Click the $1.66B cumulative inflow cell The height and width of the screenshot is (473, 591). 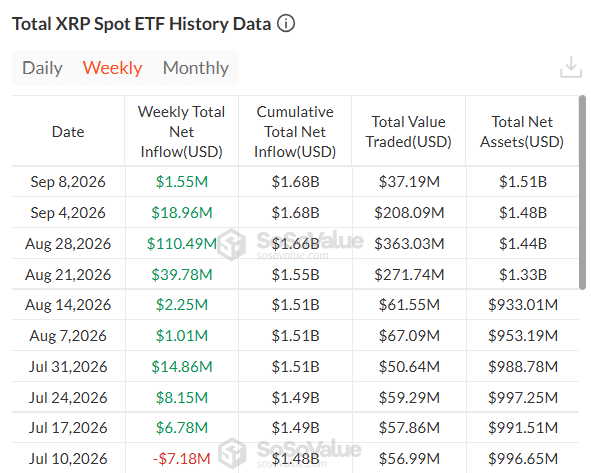click(x=296, y=243)
